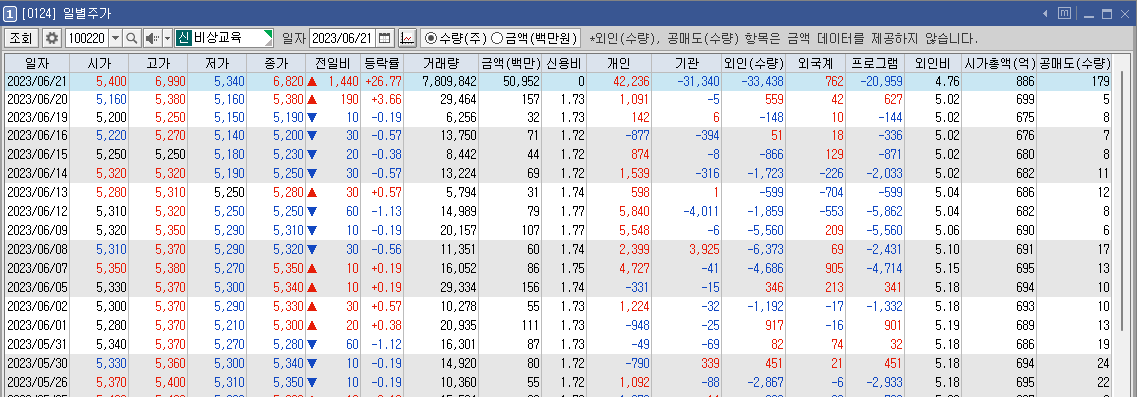This screenshot has height=397, width=1137.
Task: Click the short sale value 179
Action: [1101, 81]
